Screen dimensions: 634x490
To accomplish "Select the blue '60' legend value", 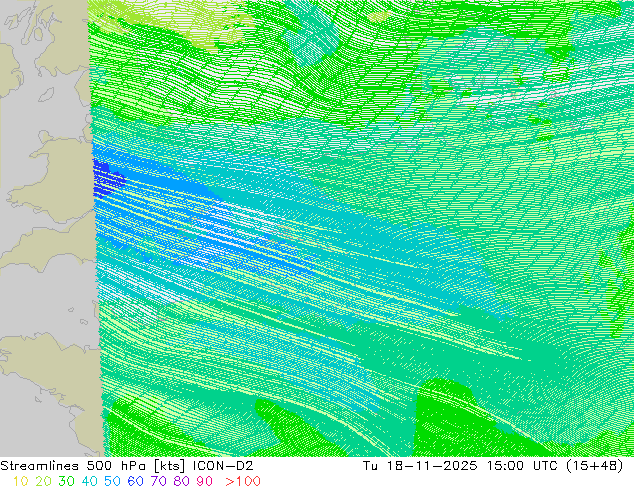I will click(135, 481).
